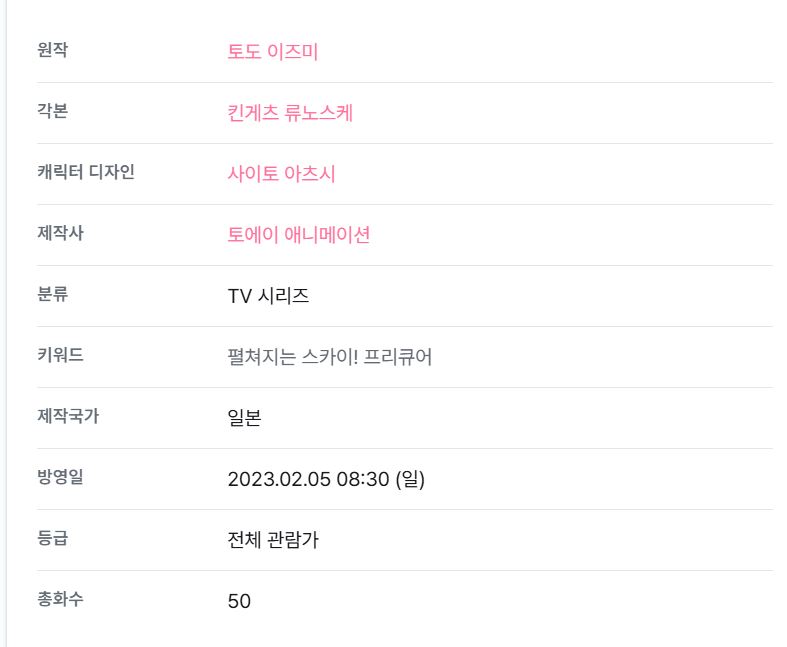This screenshot has width=787, height=647.
Task: Visit the 토에이 애니메이션 studio link
Action: pyautogui.click(x=299, y=234)
